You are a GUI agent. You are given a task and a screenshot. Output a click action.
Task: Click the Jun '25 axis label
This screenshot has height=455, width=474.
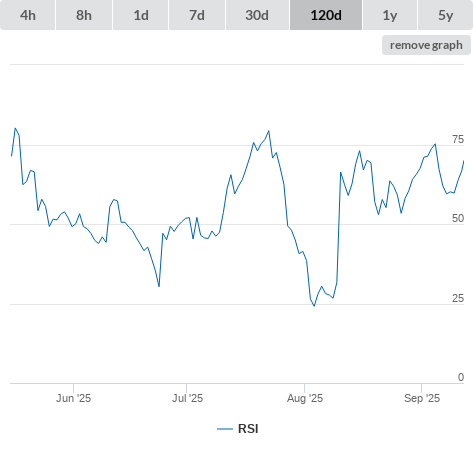[x=73, y=398]
